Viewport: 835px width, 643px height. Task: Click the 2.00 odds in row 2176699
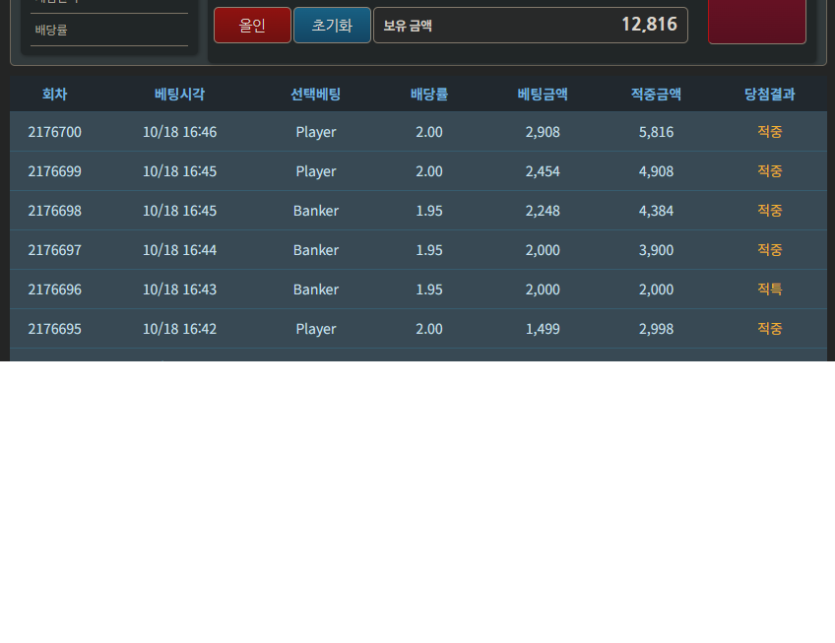(x=429, y=171)
